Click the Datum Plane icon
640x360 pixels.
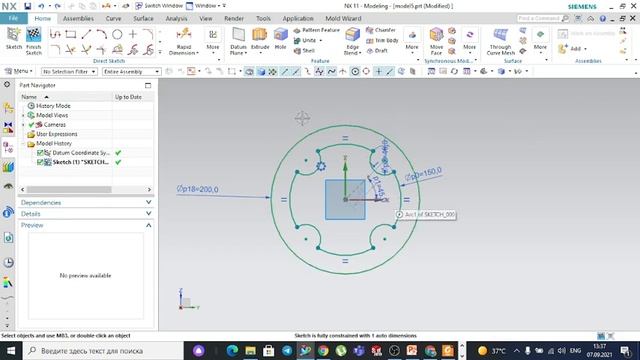(x=238, y=35)
